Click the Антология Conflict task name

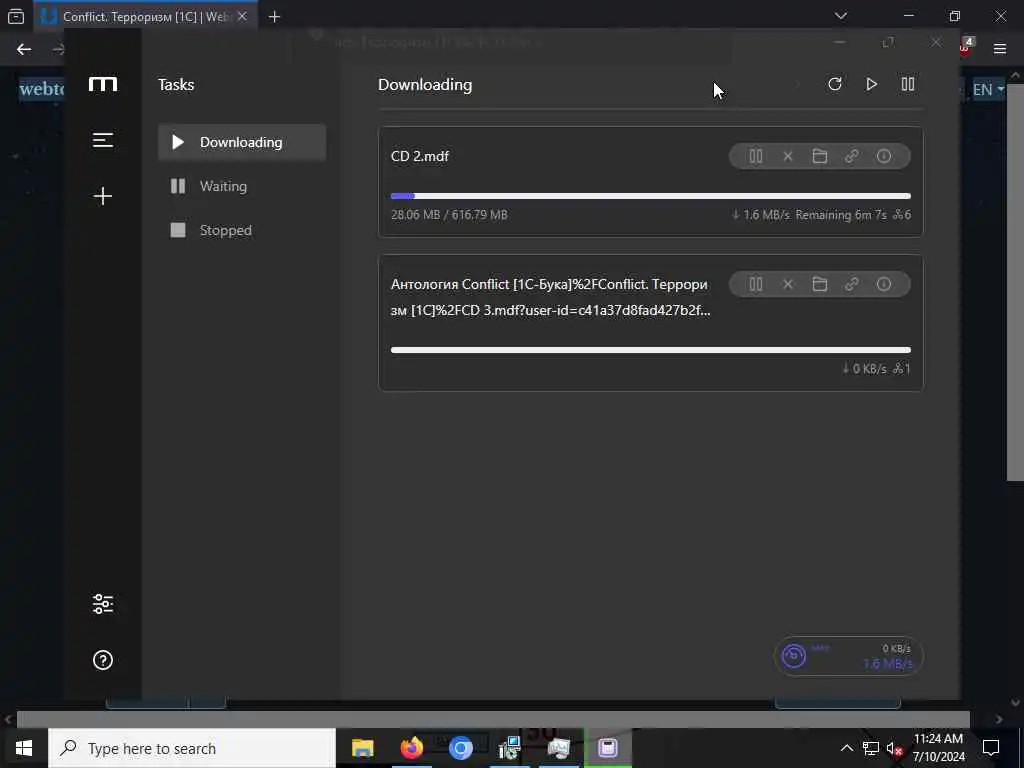coord(551,297)
